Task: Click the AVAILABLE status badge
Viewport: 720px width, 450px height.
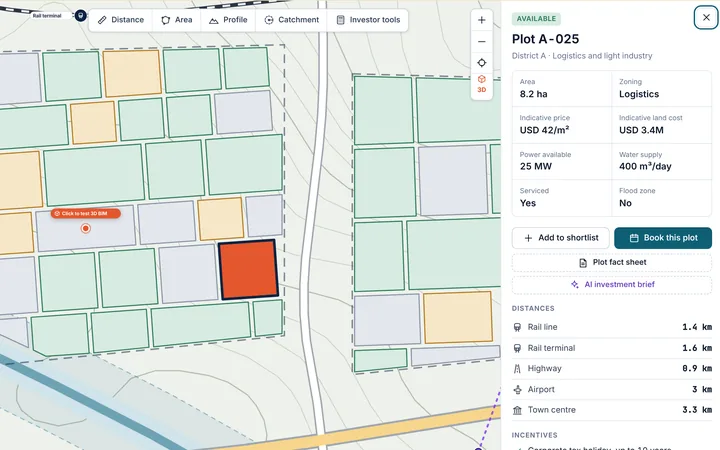Action: pyautogui.click(x=536, y=19)
